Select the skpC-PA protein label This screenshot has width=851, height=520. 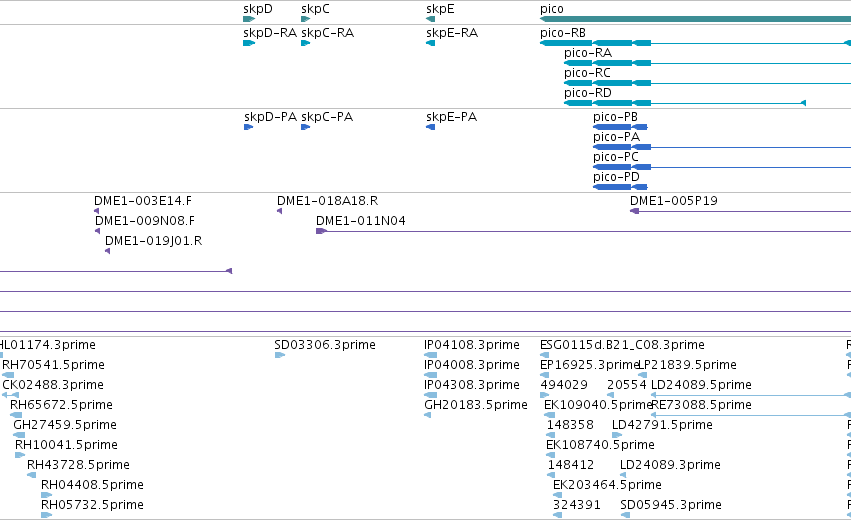click(327, 117)
